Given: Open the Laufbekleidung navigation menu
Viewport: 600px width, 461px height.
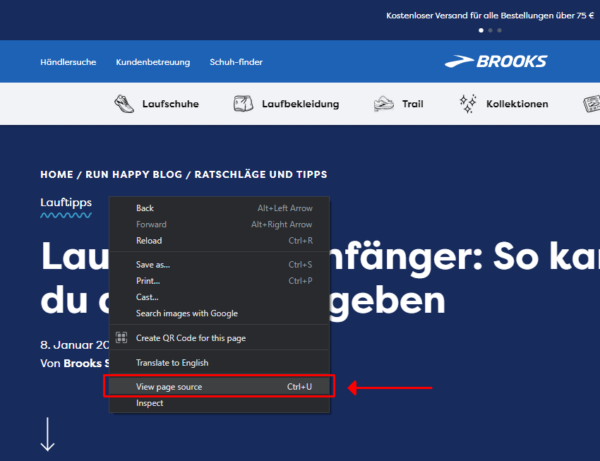Looking at the screenshot, I should [x=300, y=104].
